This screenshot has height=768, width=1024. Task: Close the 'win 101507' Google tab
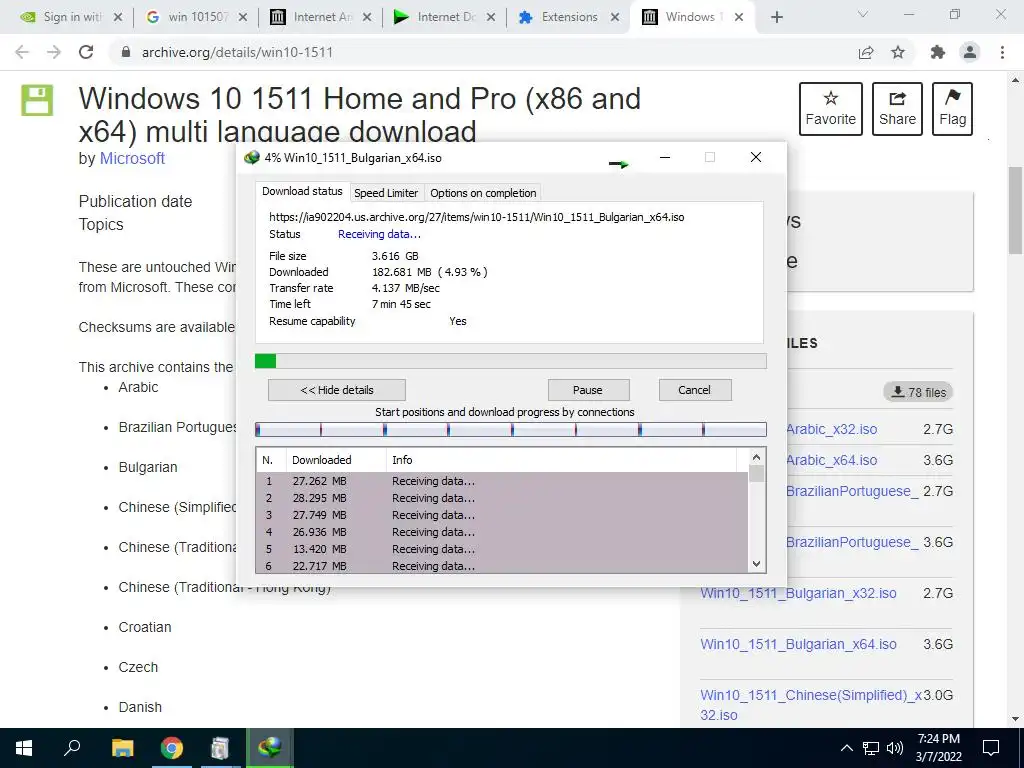tap(242, 18)
